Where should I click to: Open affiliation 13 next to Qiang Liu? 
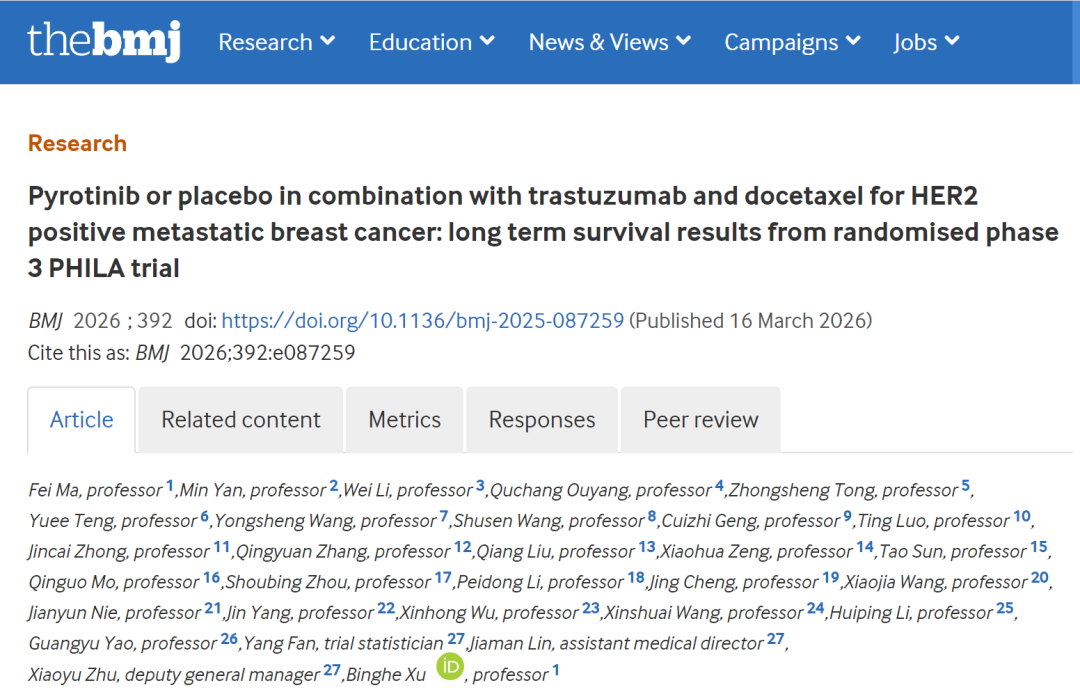point(647,548)
